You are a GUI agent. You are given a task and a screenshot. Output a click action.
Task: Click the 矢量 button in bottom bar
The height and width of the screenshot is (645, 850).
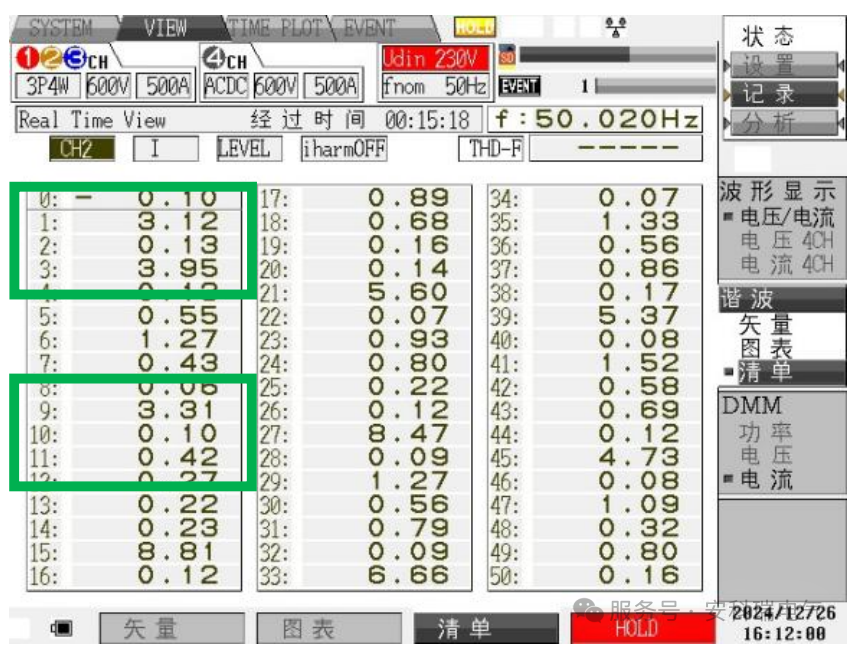point(172,628)
